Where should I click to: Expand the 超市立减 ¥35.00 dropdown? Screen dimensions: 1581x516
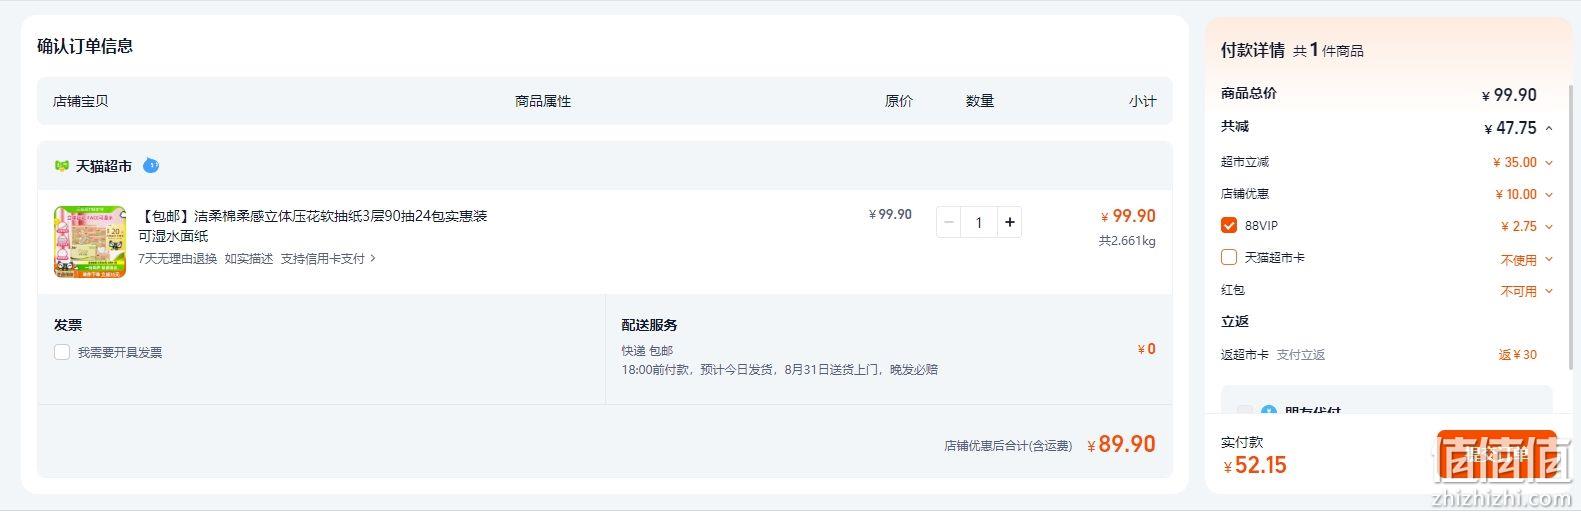(x=1549, y=162)
